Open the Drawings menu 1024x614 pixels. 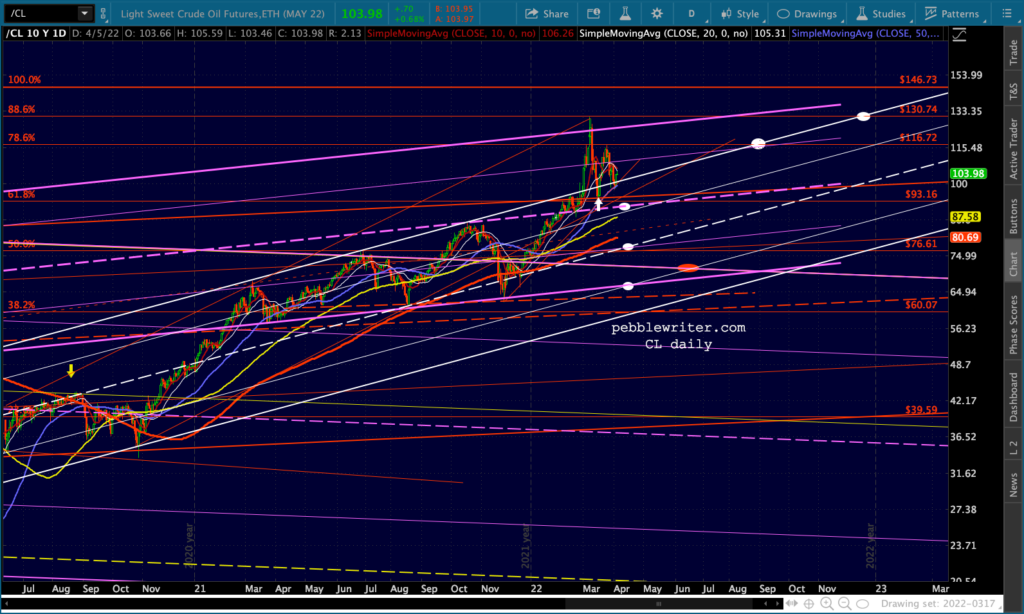(x=807, y=14)
